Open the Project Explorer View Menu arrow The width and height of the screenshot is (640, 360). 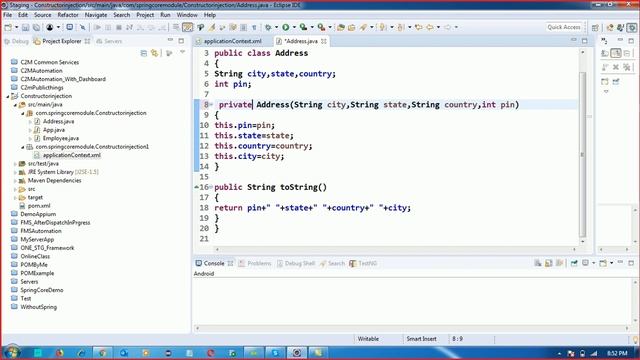(x=182, y=52)
